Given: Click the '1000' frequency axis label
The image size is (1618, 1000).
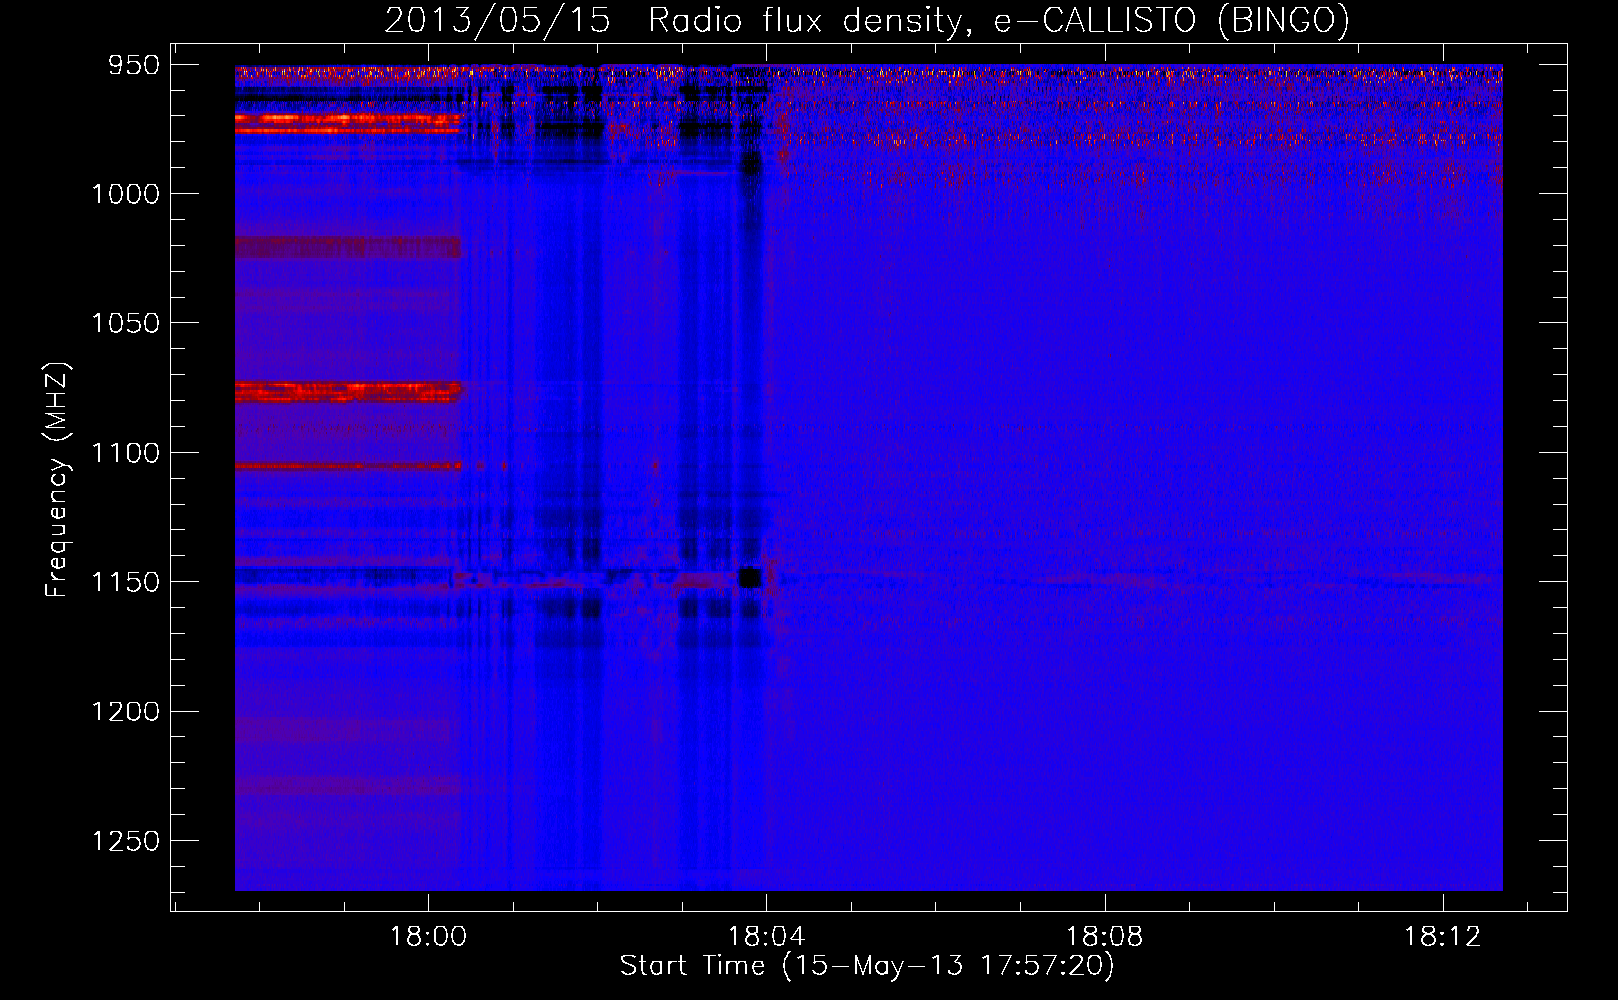Looking at the screenshot, I should [126, 194].
